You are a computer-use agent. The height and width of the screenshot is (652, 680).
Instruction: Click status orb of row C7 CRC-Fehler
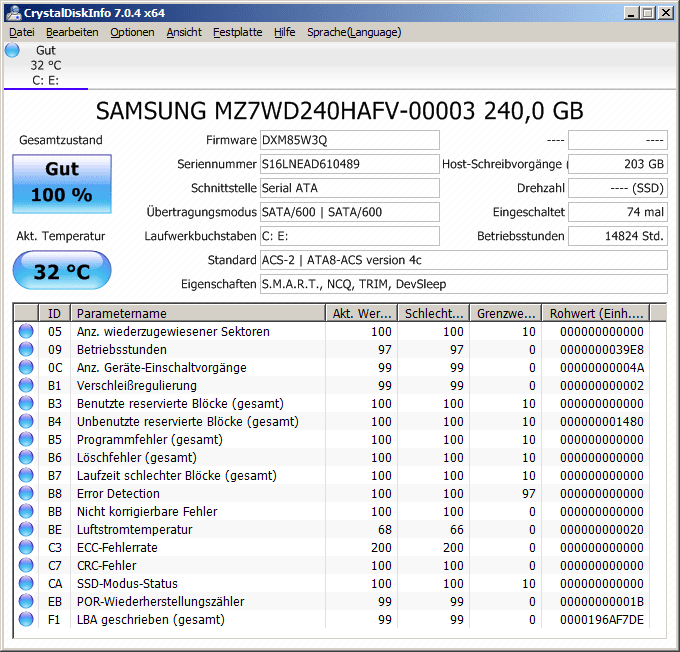[x=26, y=565]
